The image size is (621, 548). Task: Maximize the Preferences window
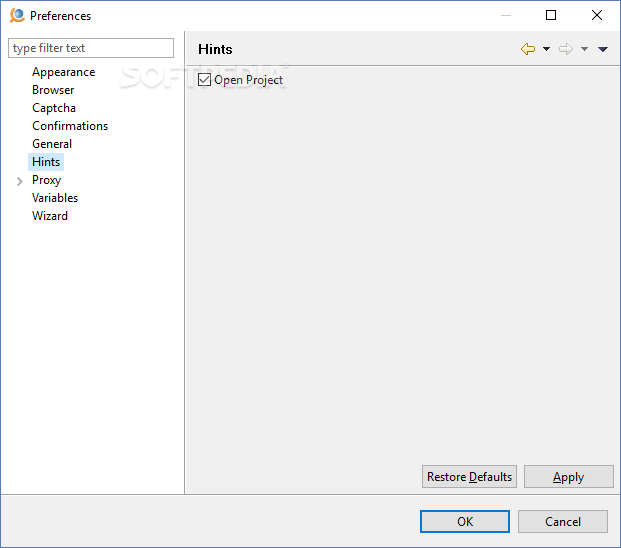(551, 15)
